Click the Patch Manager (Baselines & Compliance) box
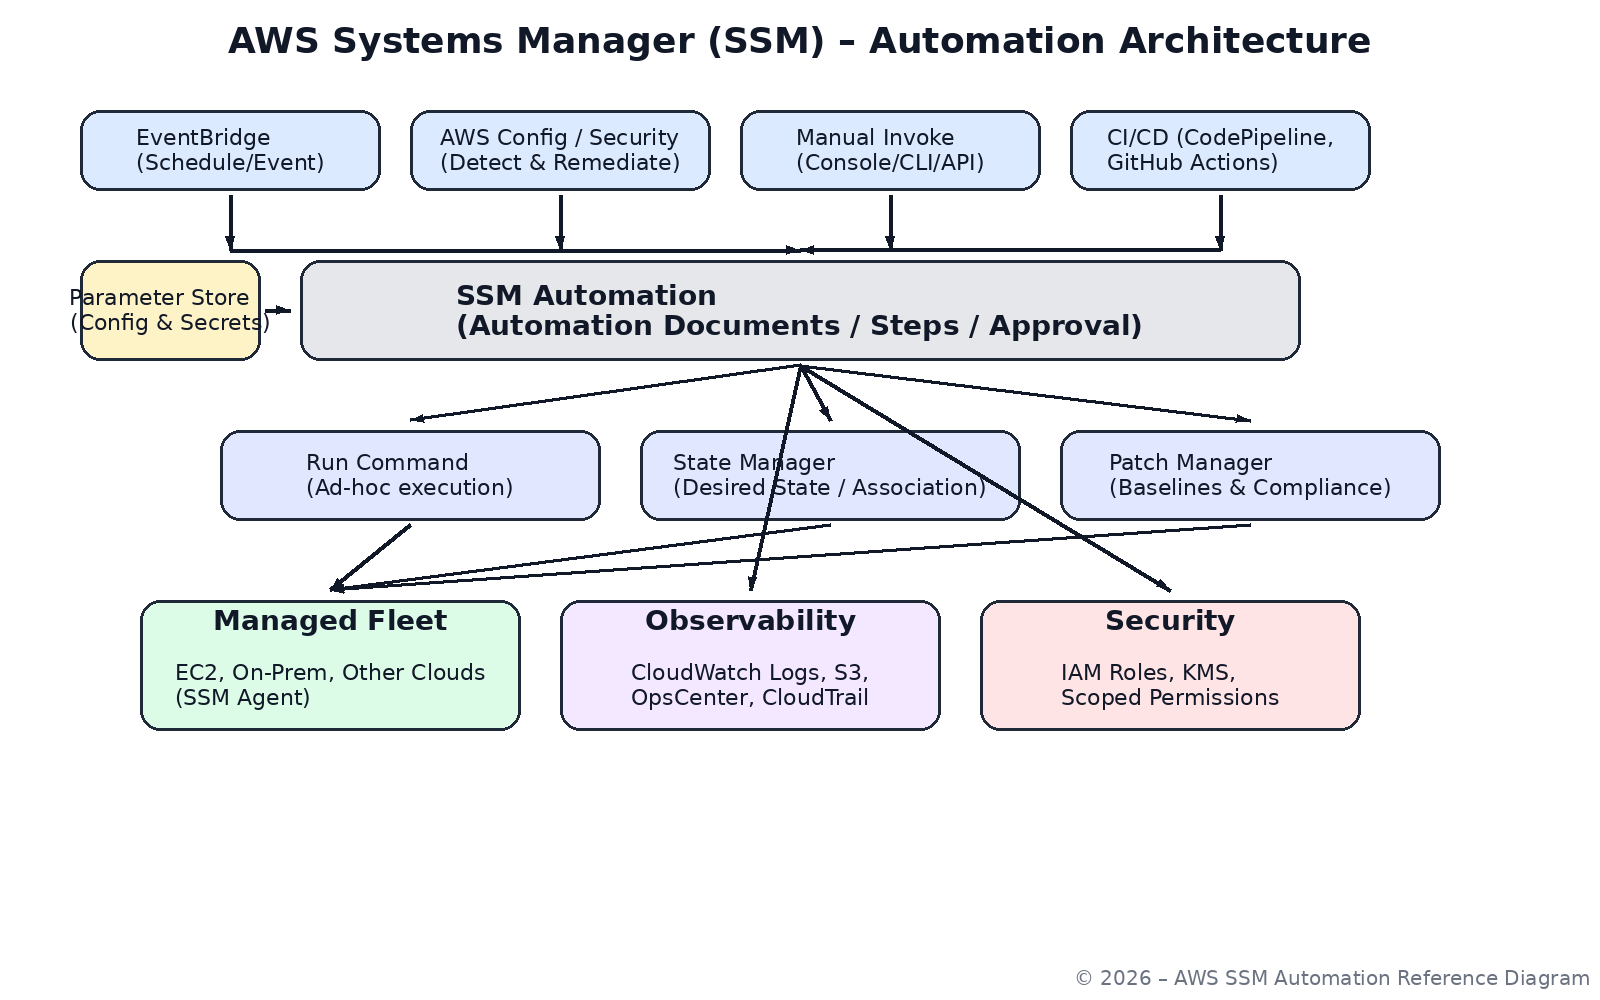 [x=1250, y=475]
